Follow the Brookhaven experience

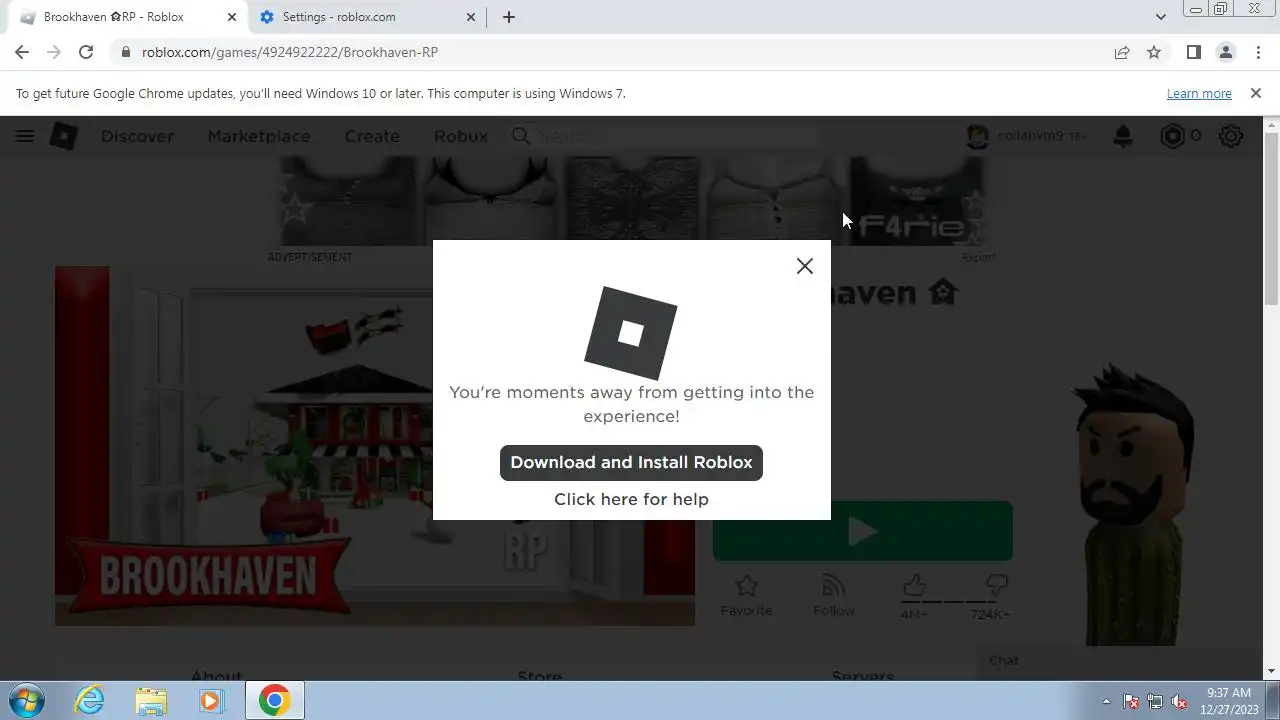pyautogui.click(x=833, y=595)
